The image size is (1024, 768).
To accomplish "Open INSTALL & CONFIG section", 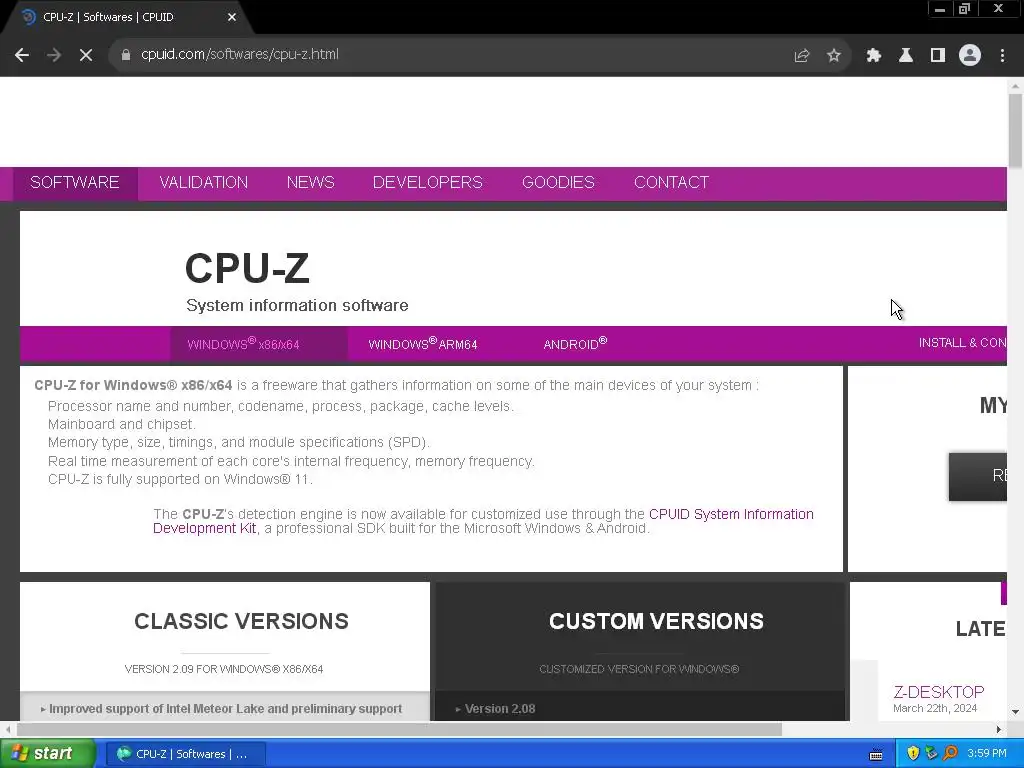I will click(963, 343).
